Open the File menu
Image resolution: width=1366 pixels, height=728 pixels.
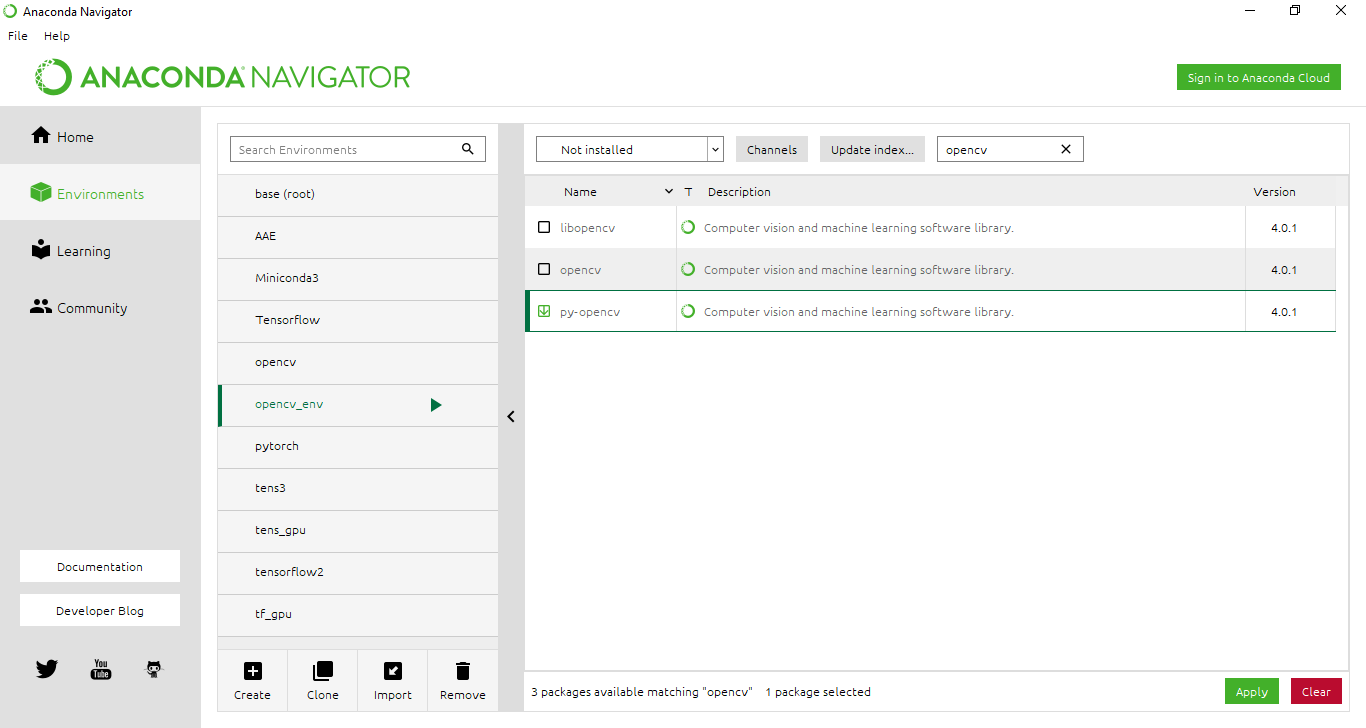18,36
